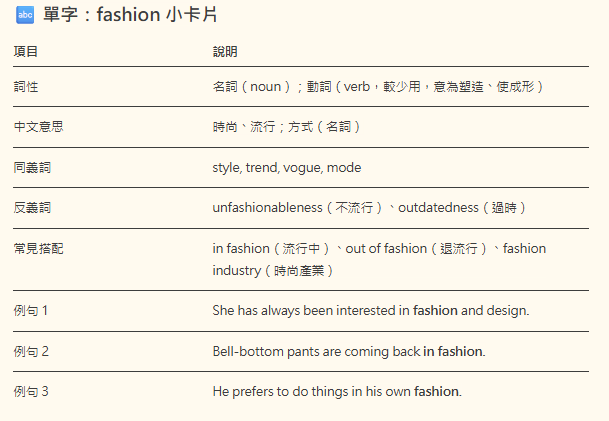Click the 詞性 row label
Screen dimensions: 609x421
click(x=26, y=86)
